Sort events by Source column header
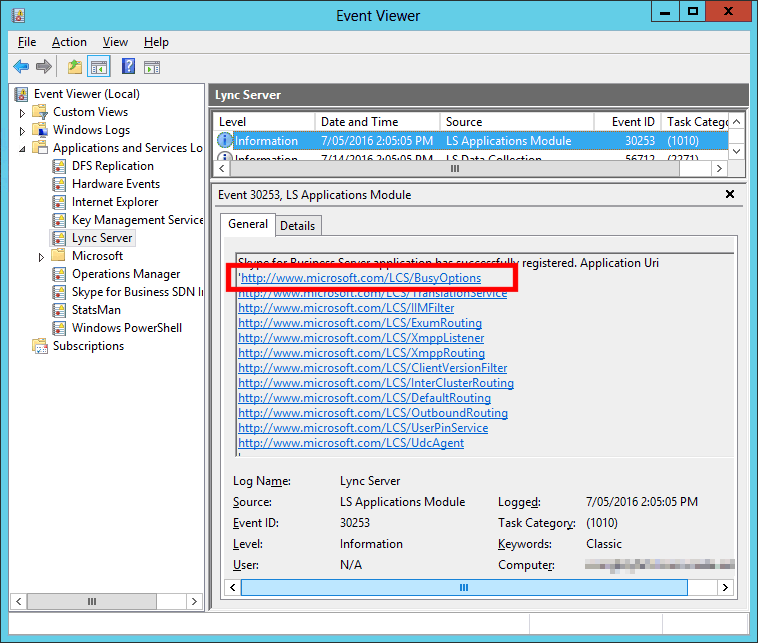Viewport: 758px width, 643px height. pos(517,122)
